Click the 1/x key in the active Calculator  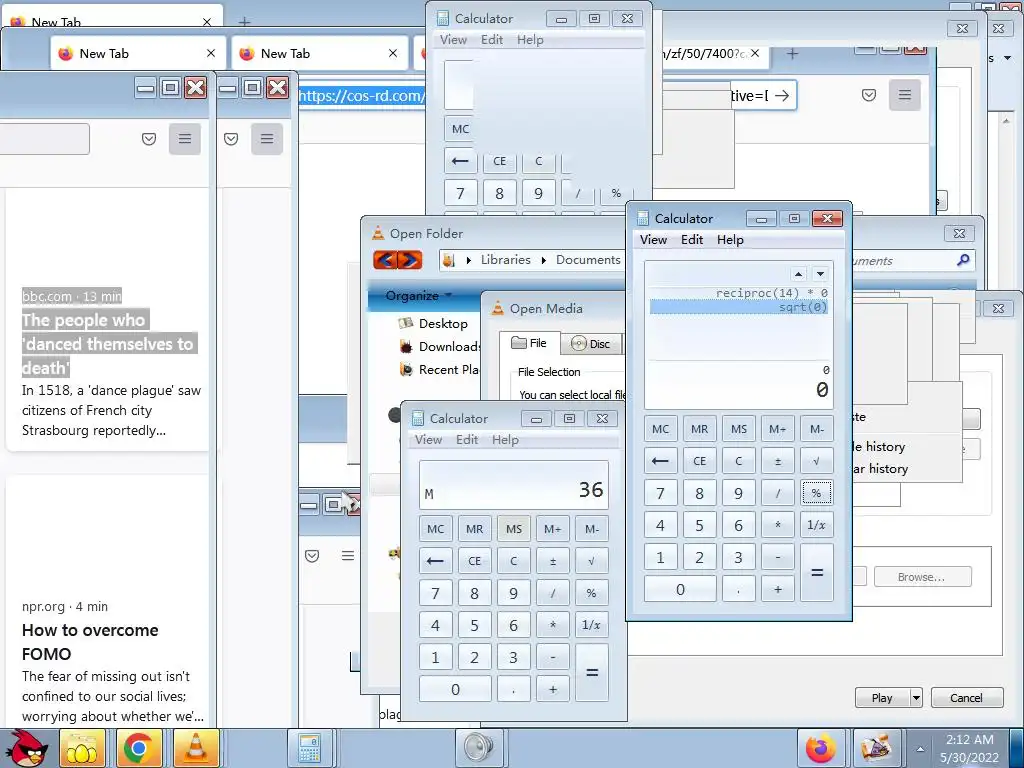click(816, 525)
